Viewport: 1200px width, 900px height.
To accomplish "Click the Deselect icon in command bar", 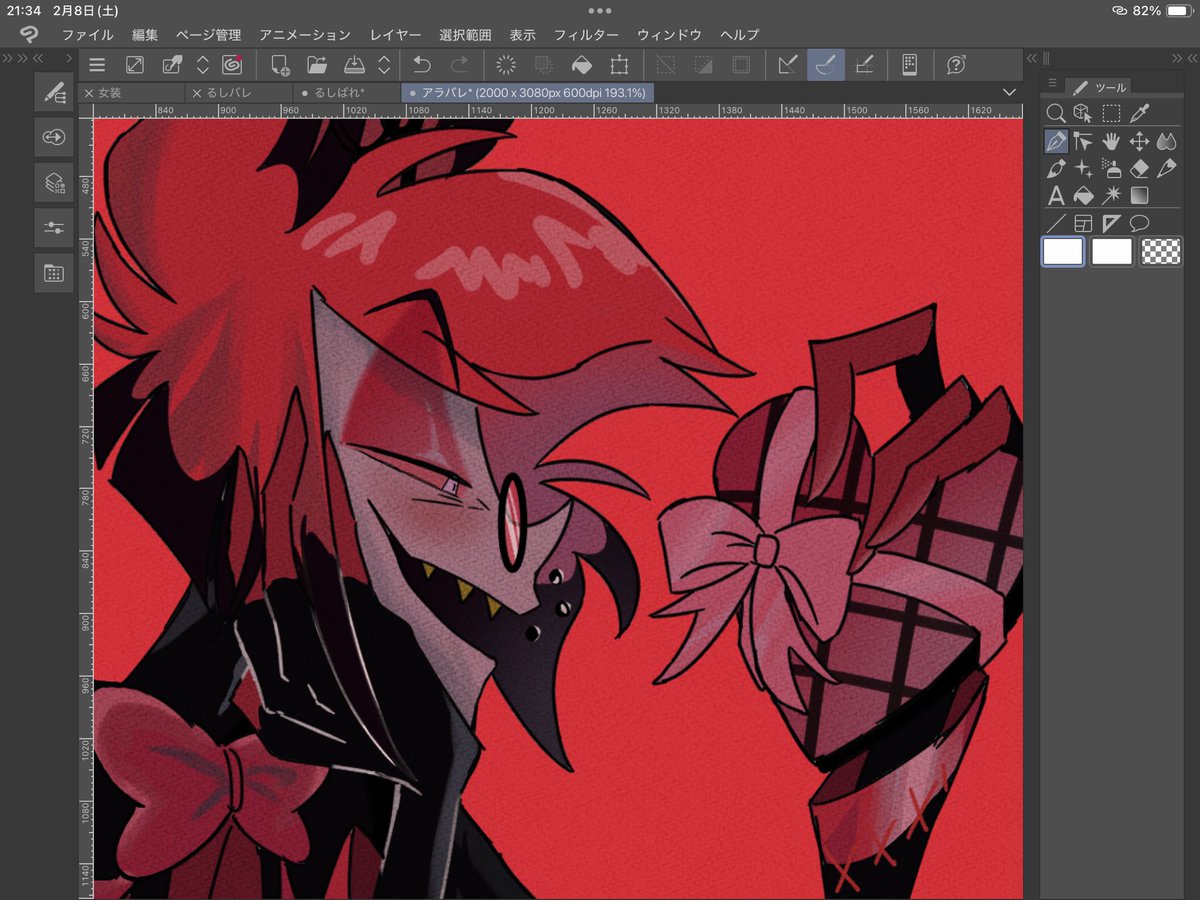I will tap(665, 65).
